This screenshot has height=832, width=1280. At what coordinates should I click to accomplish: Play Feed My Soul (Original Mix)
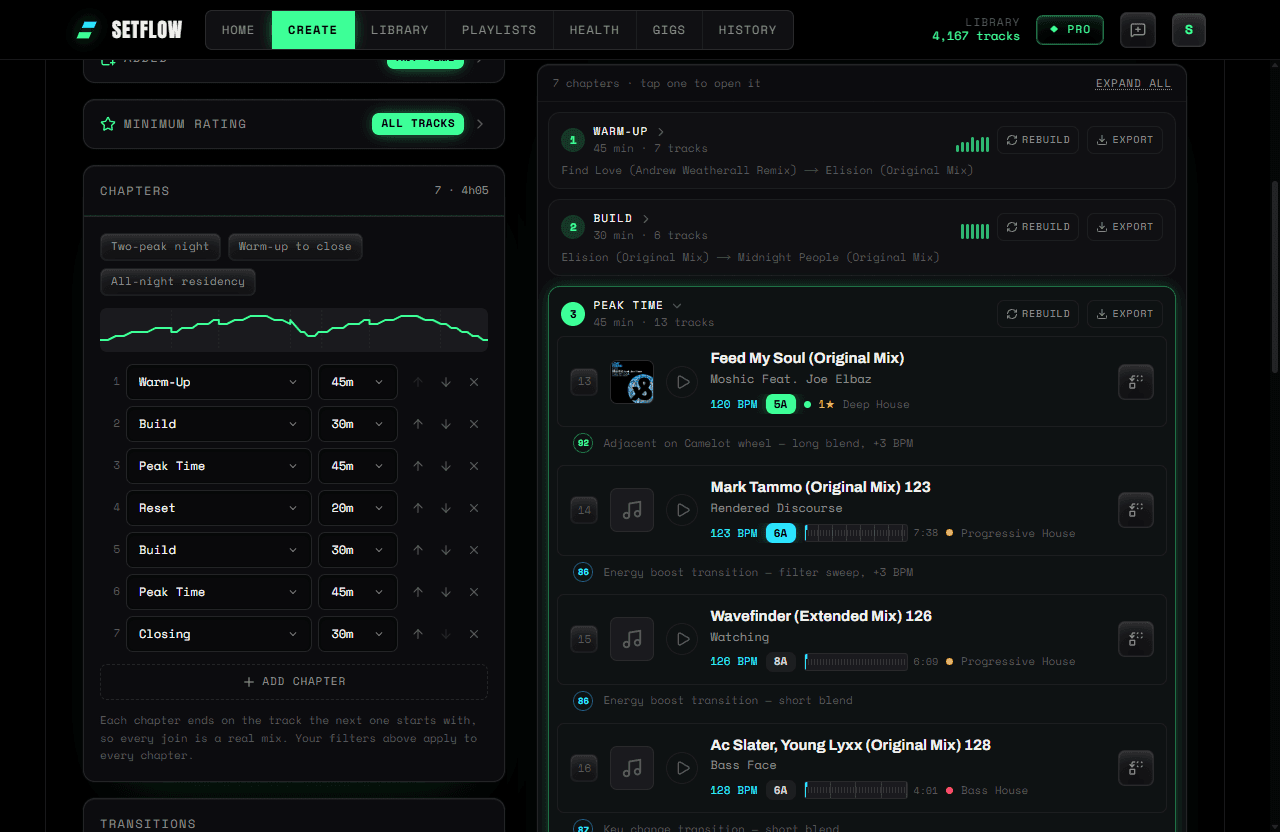point(682,381)
